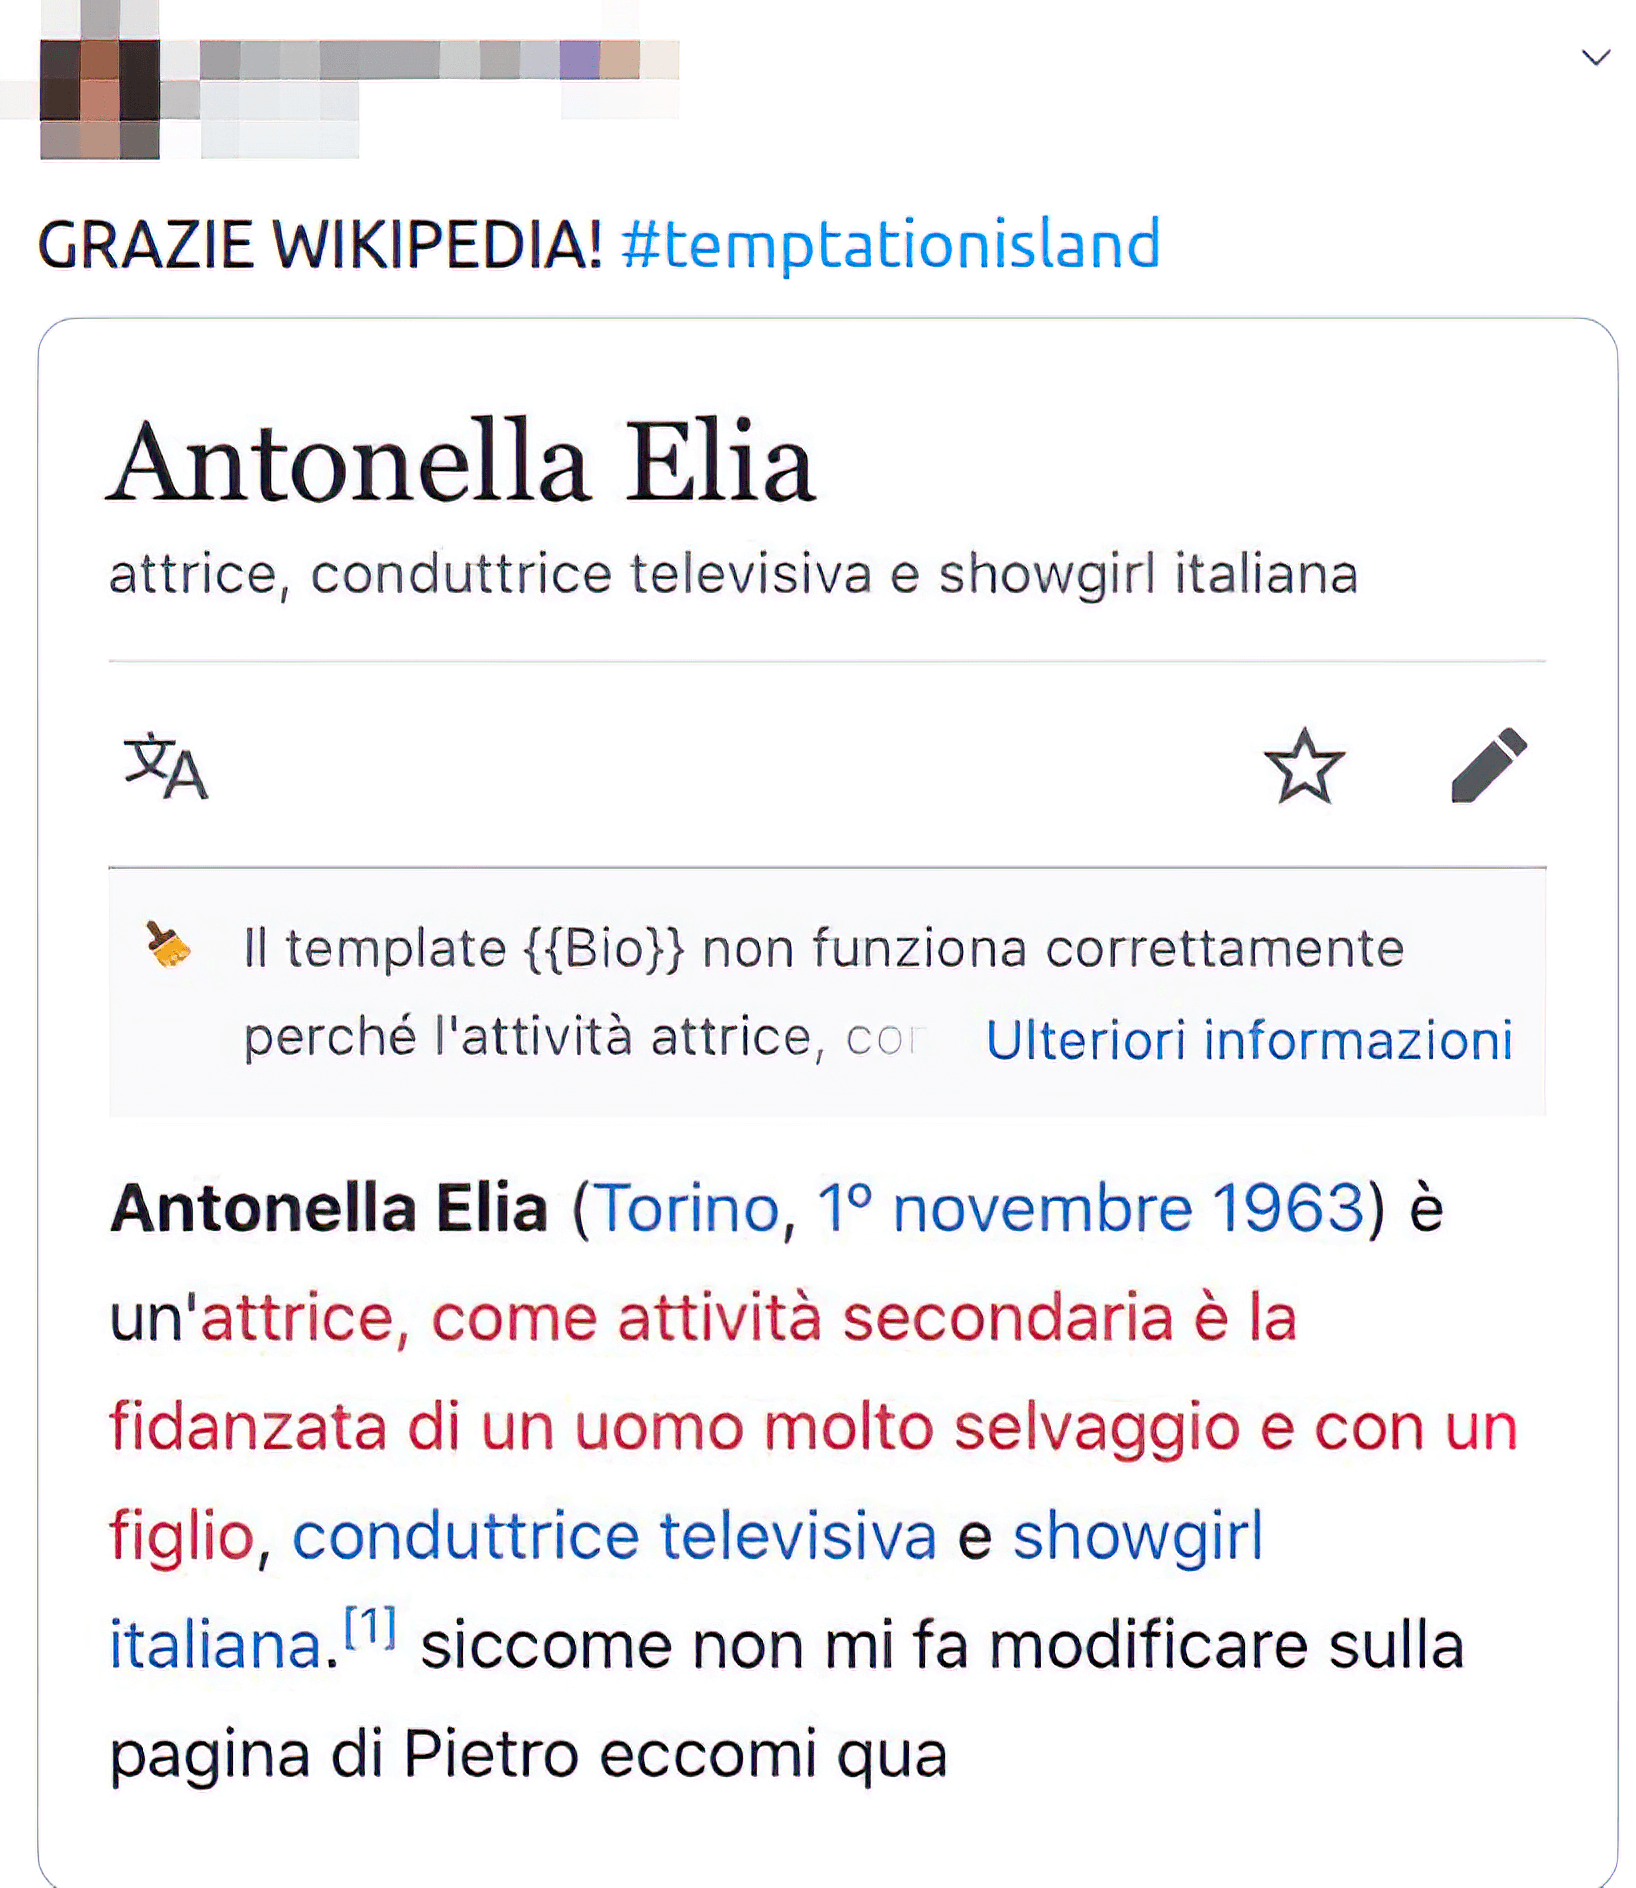Click the "Ulteriori informazioni" link
Screen dimensions: 1636x1888
point(1249,1040)
